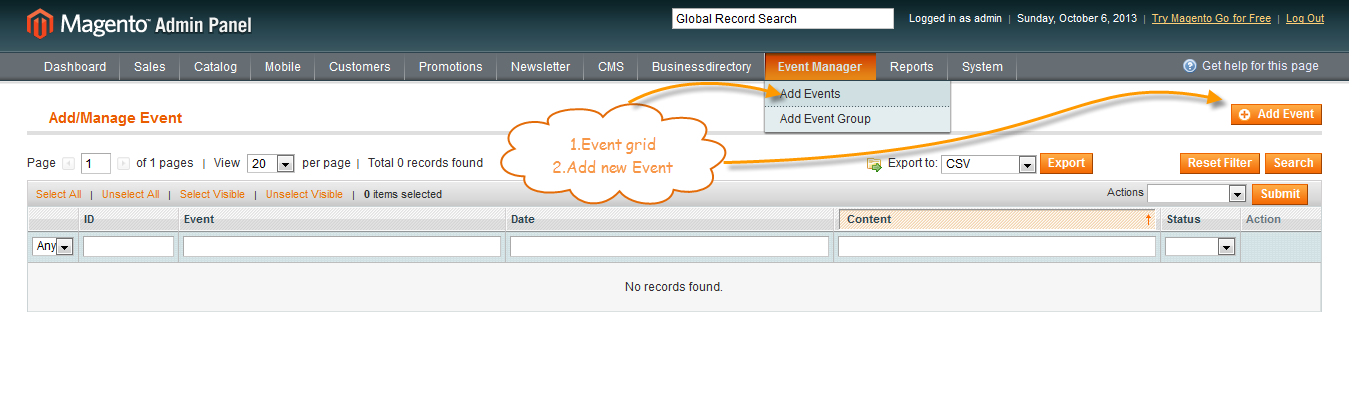Open the Dashboard menu

(75, 67)
